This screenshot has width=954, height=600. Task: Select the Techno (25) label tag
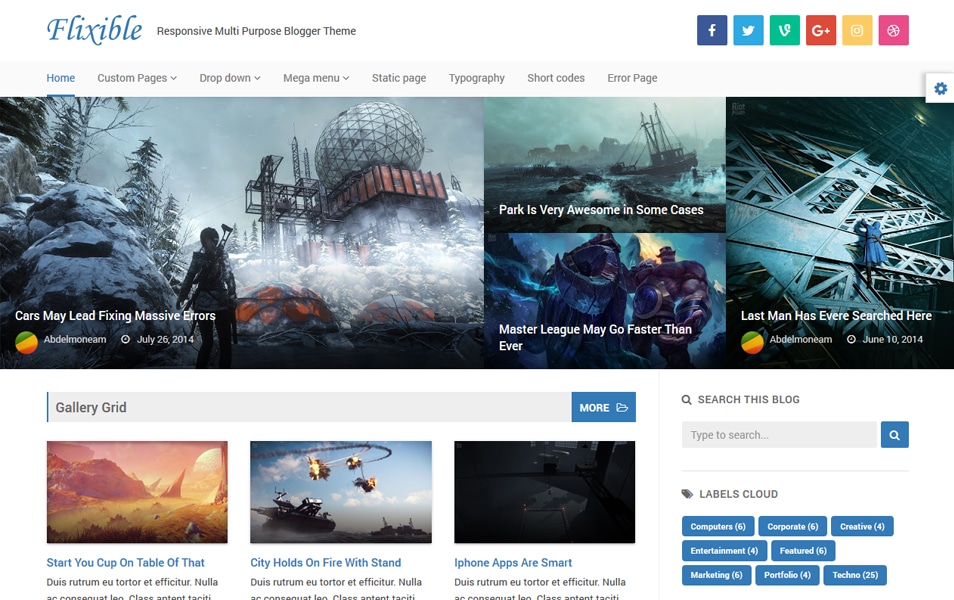853,575
